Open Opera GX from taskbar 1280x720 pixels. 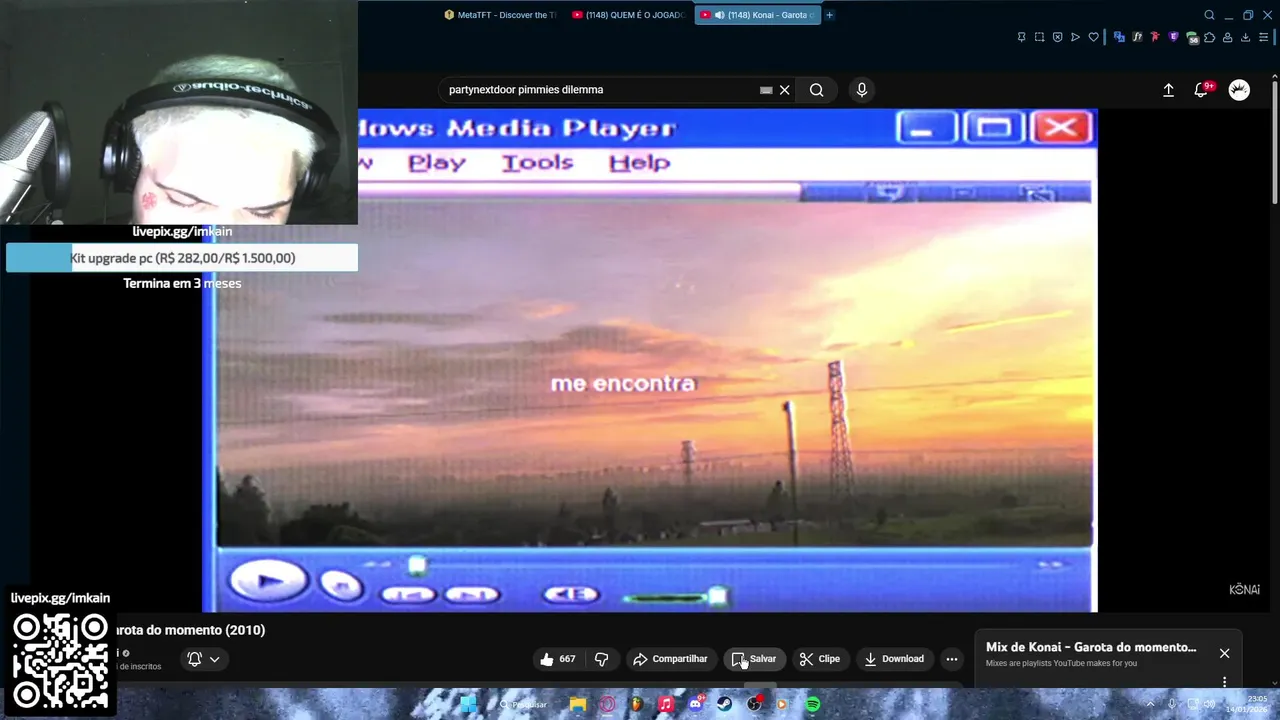607,704
